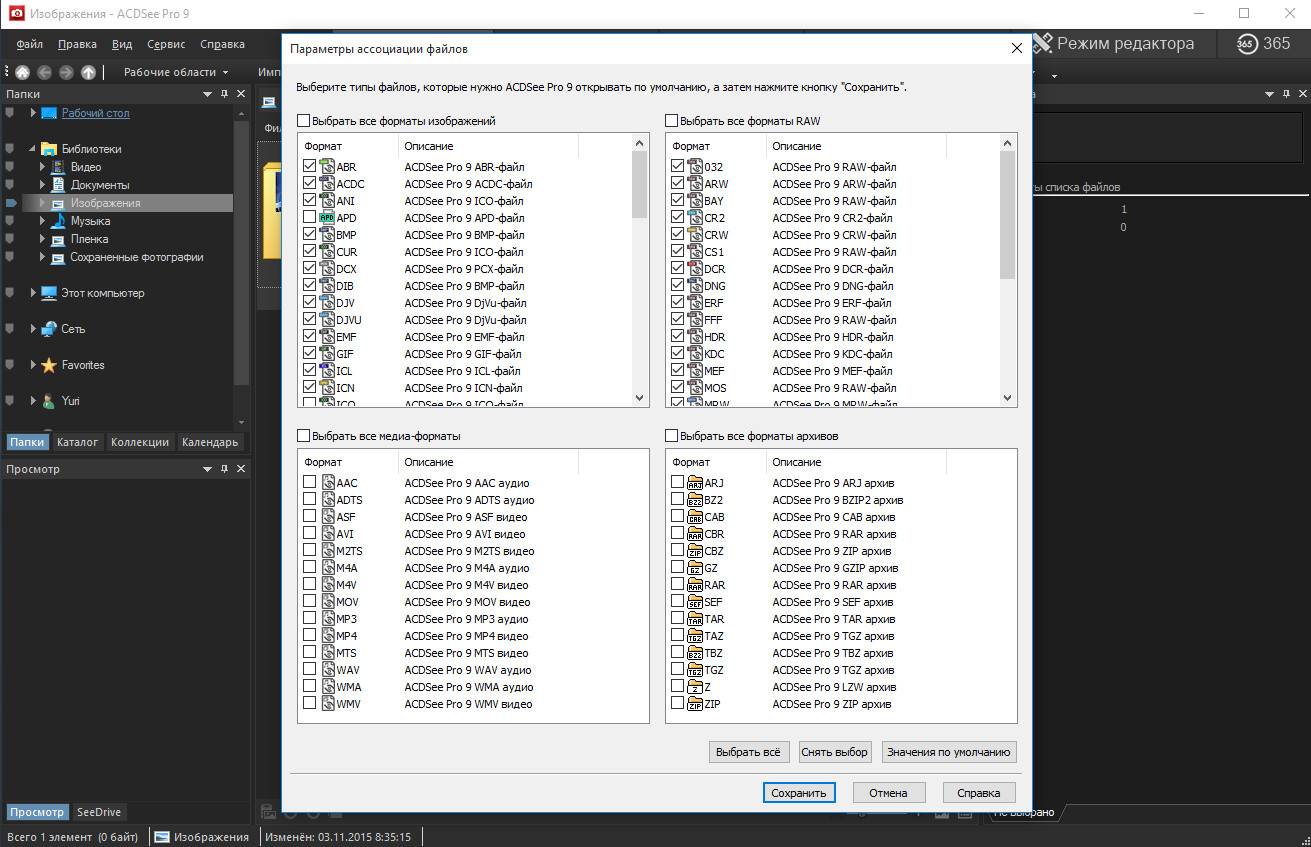Click the Изображения icon in status bar
The image size is (1311, 847).
tap(164, 837)
